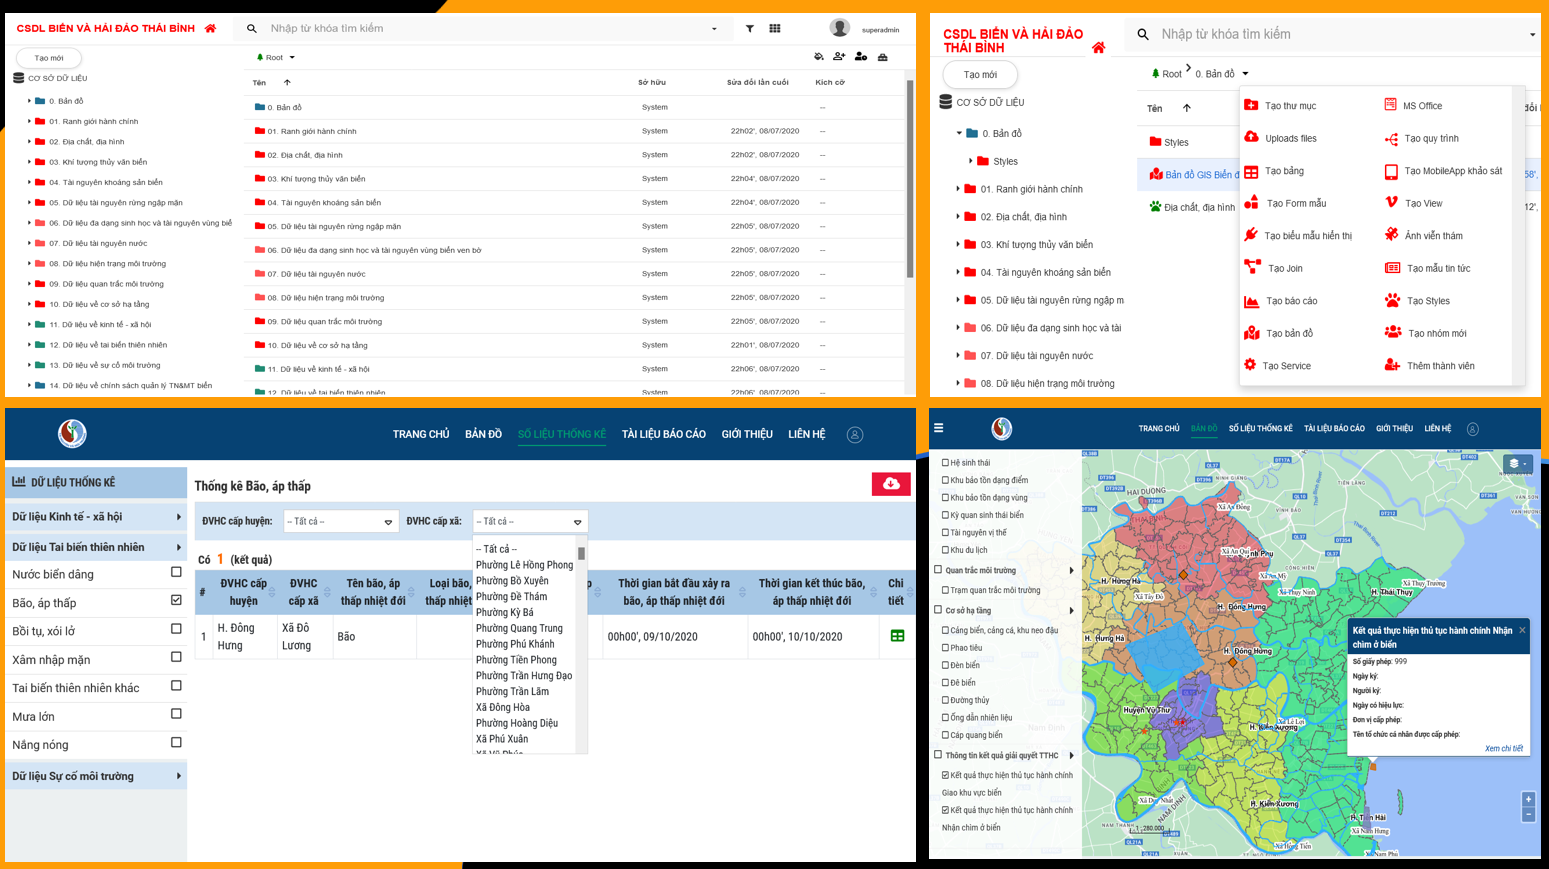Switch to grid view icon
Image resolution: width=1549 pixels, height=869 pixels.
(x=775, y=29)
